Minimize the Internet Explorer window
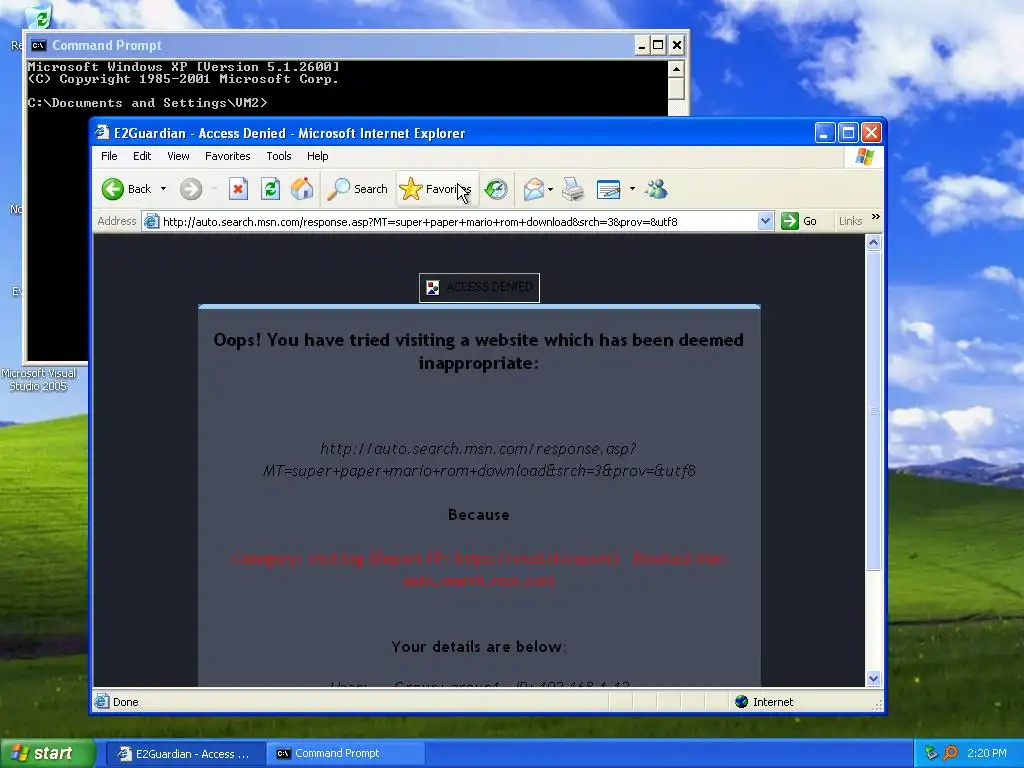Image resolution: width=1024 pixels, height=768 pixels. point(825,133)
